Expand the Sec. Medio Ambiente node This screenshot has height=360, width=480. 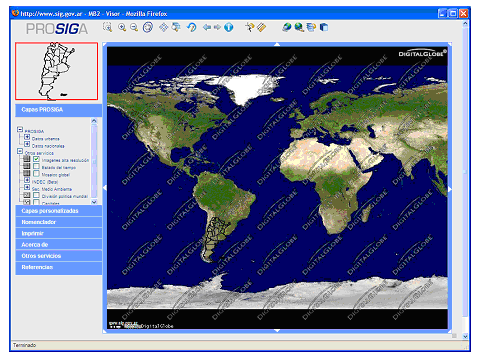click(x=27, y=187)
